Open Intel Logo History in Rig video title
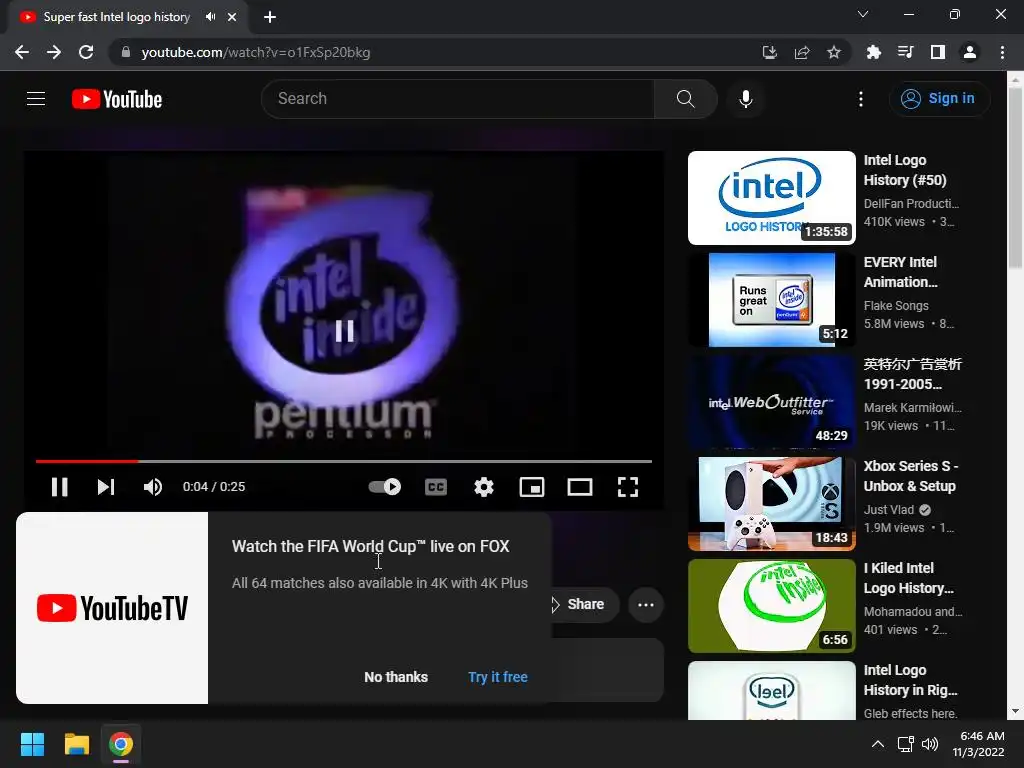The width and height of the screenshot is (1024, 768). pyautogui.click(x=910, y=680)
